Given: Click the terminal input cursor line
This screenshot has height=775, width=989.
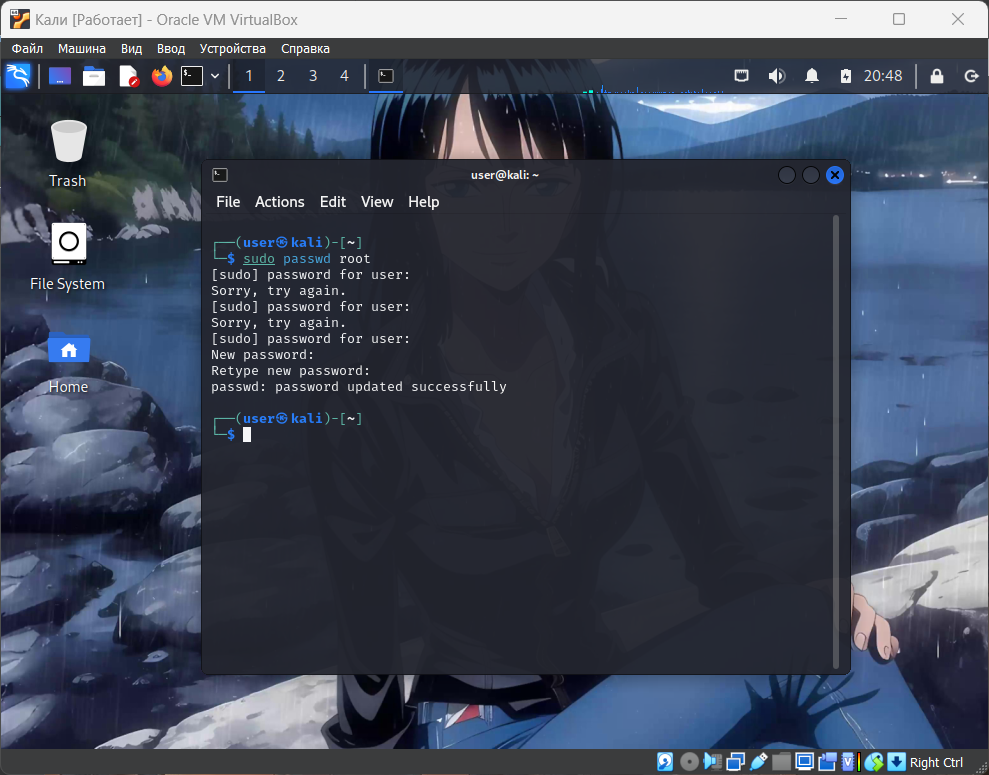Looking at the screenshot, I should click(247, 434).
